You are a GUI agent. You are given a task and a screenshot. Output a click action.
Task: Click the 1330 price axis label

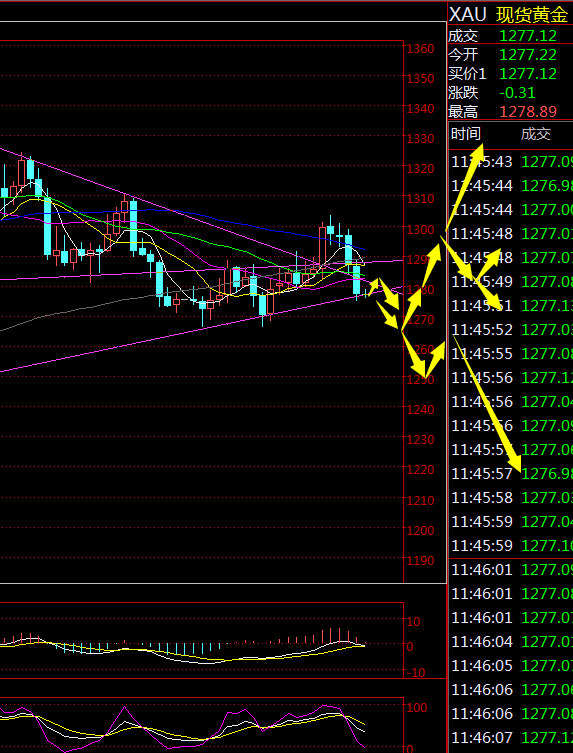420,139
